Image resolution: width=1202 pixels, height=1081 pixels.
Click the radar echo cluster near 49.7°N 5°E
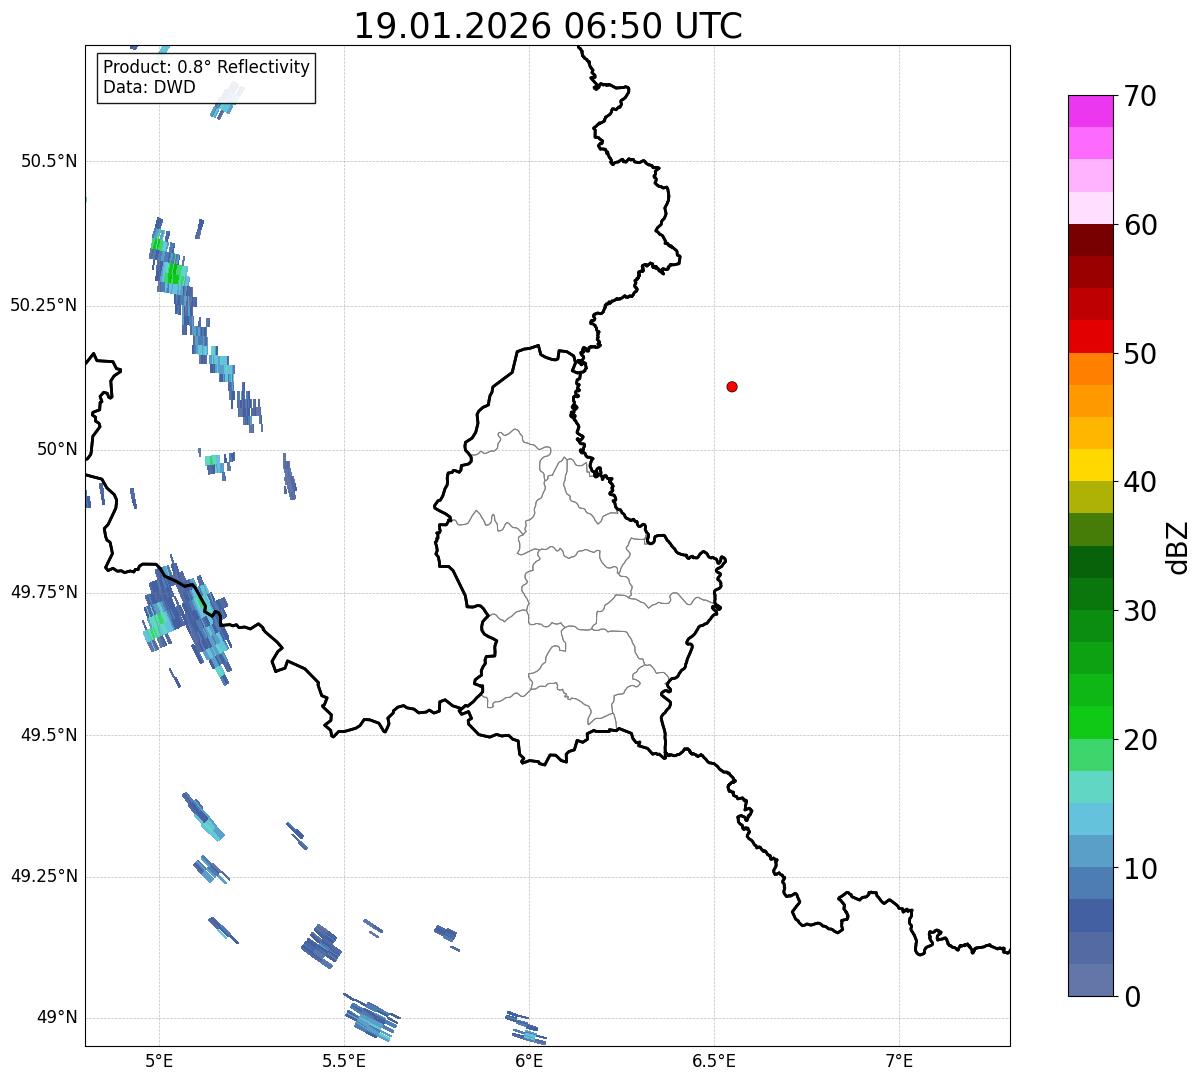click(185, 620)
